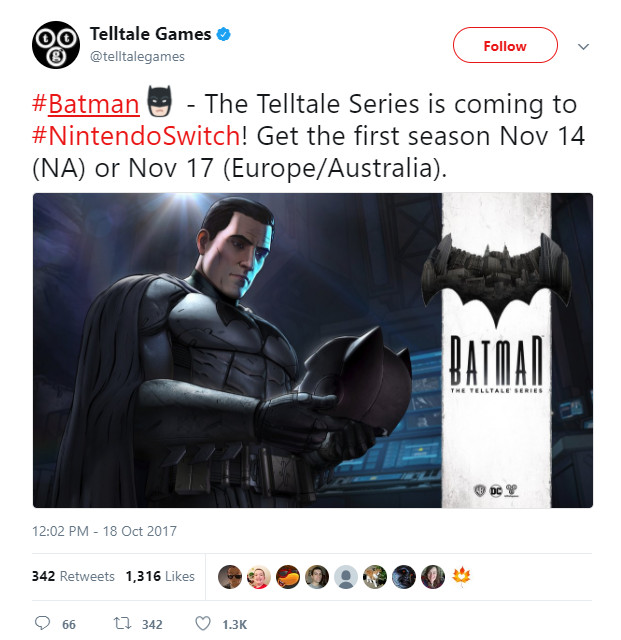The height and width of the screenshot is (640, 621).
Task: Like the tweet with heart icon
Action: (203, 623)
